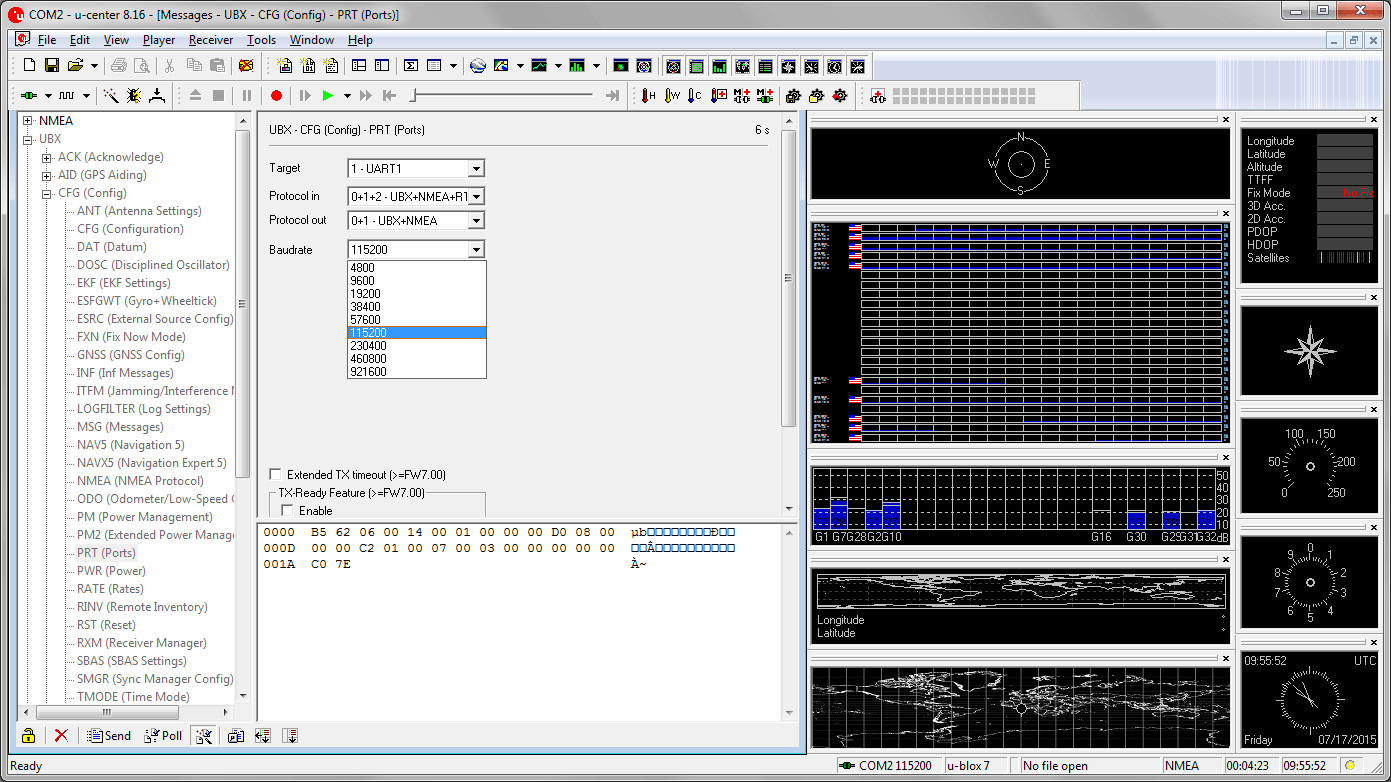The height and width of the screenshot is (782, 1391).
Task: Open the Receiver menu
Action: point(211,40)
